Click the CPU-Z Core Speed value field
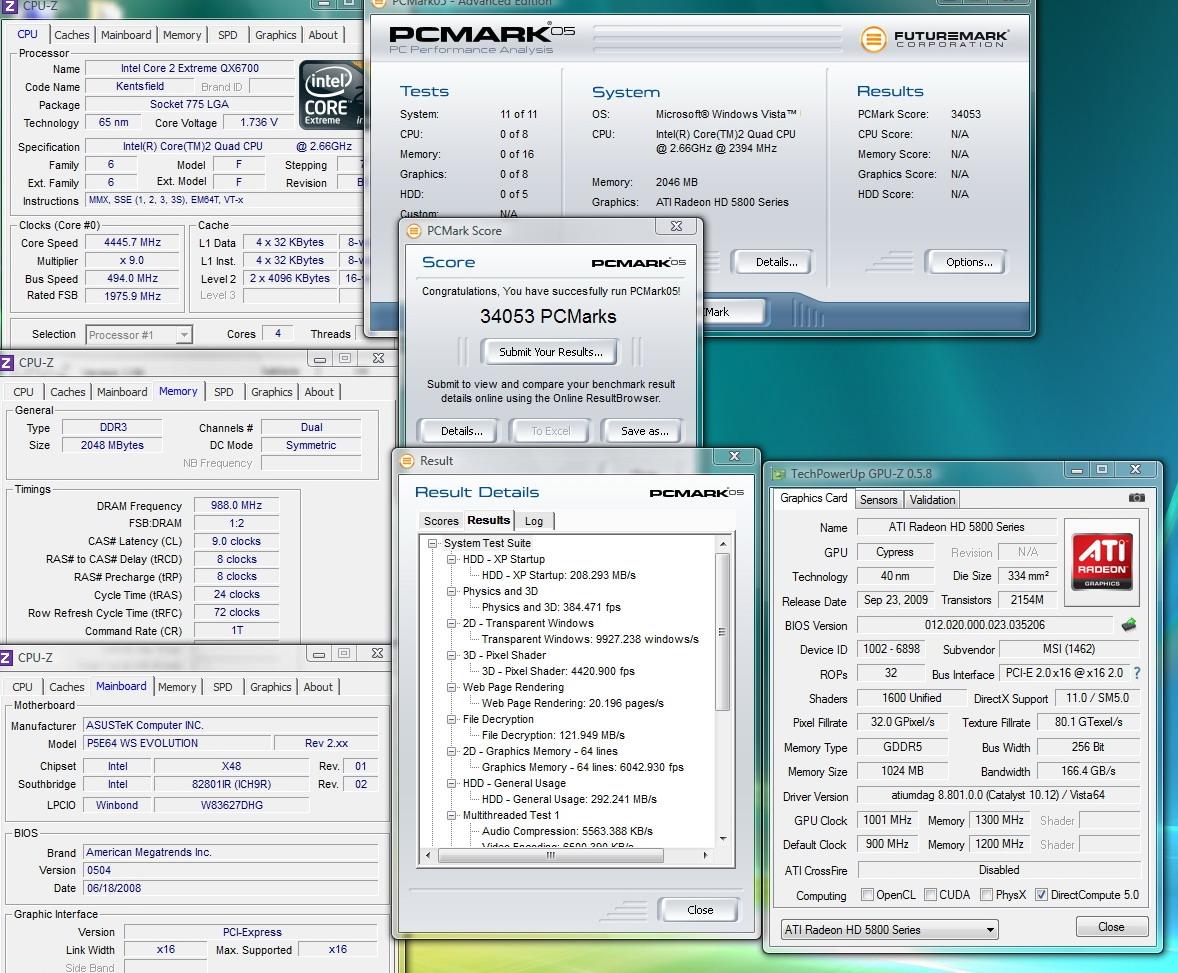1178x973 pixels. (132, 242)
